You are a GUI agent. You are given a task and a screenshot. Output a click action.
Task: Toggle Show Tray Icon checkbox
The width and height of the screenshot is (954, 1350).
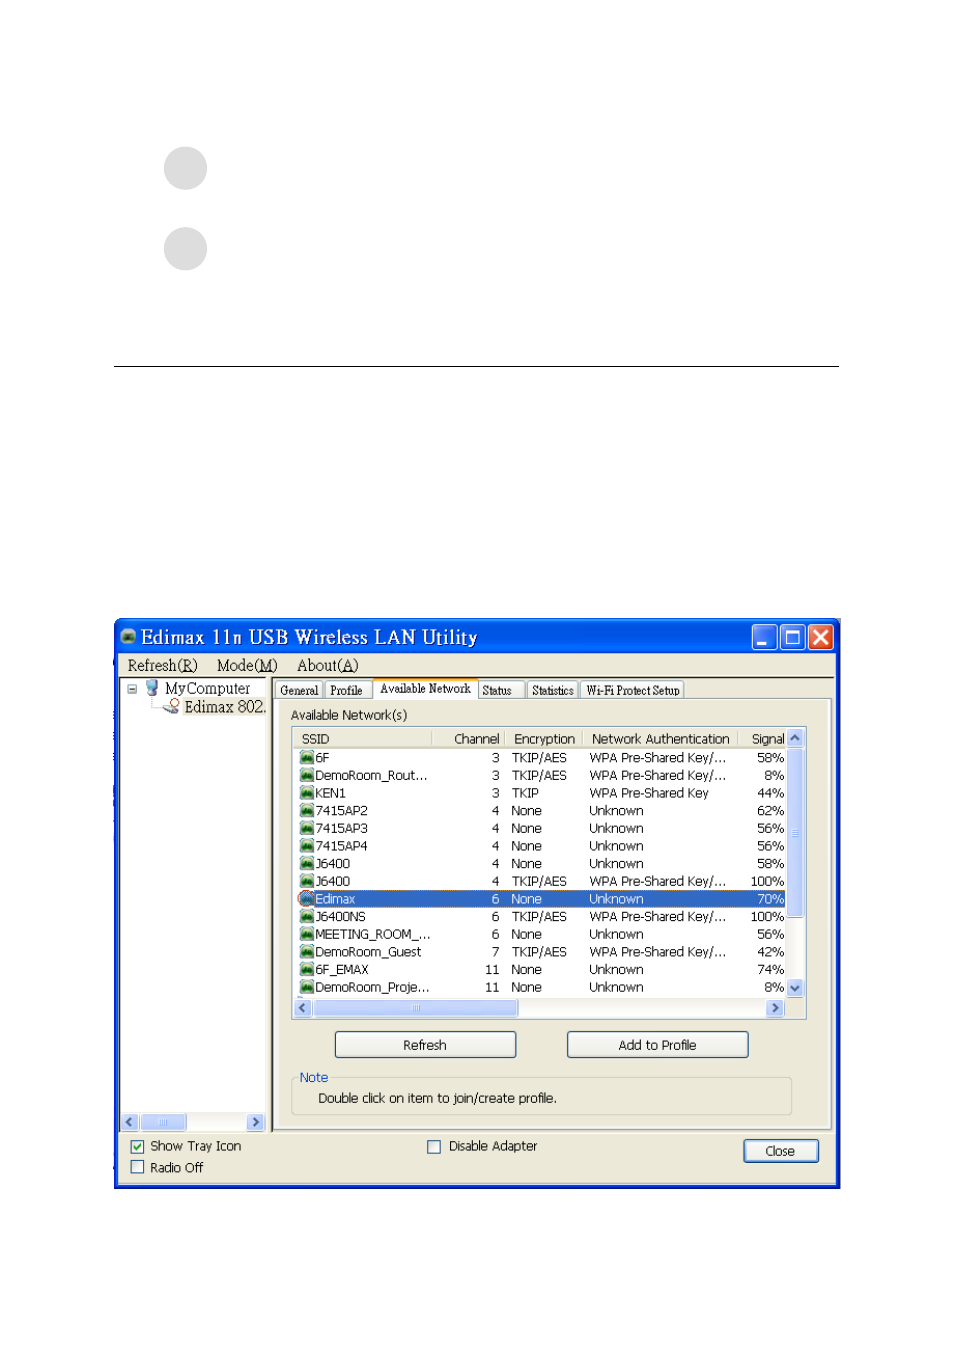coord(137,1146)
